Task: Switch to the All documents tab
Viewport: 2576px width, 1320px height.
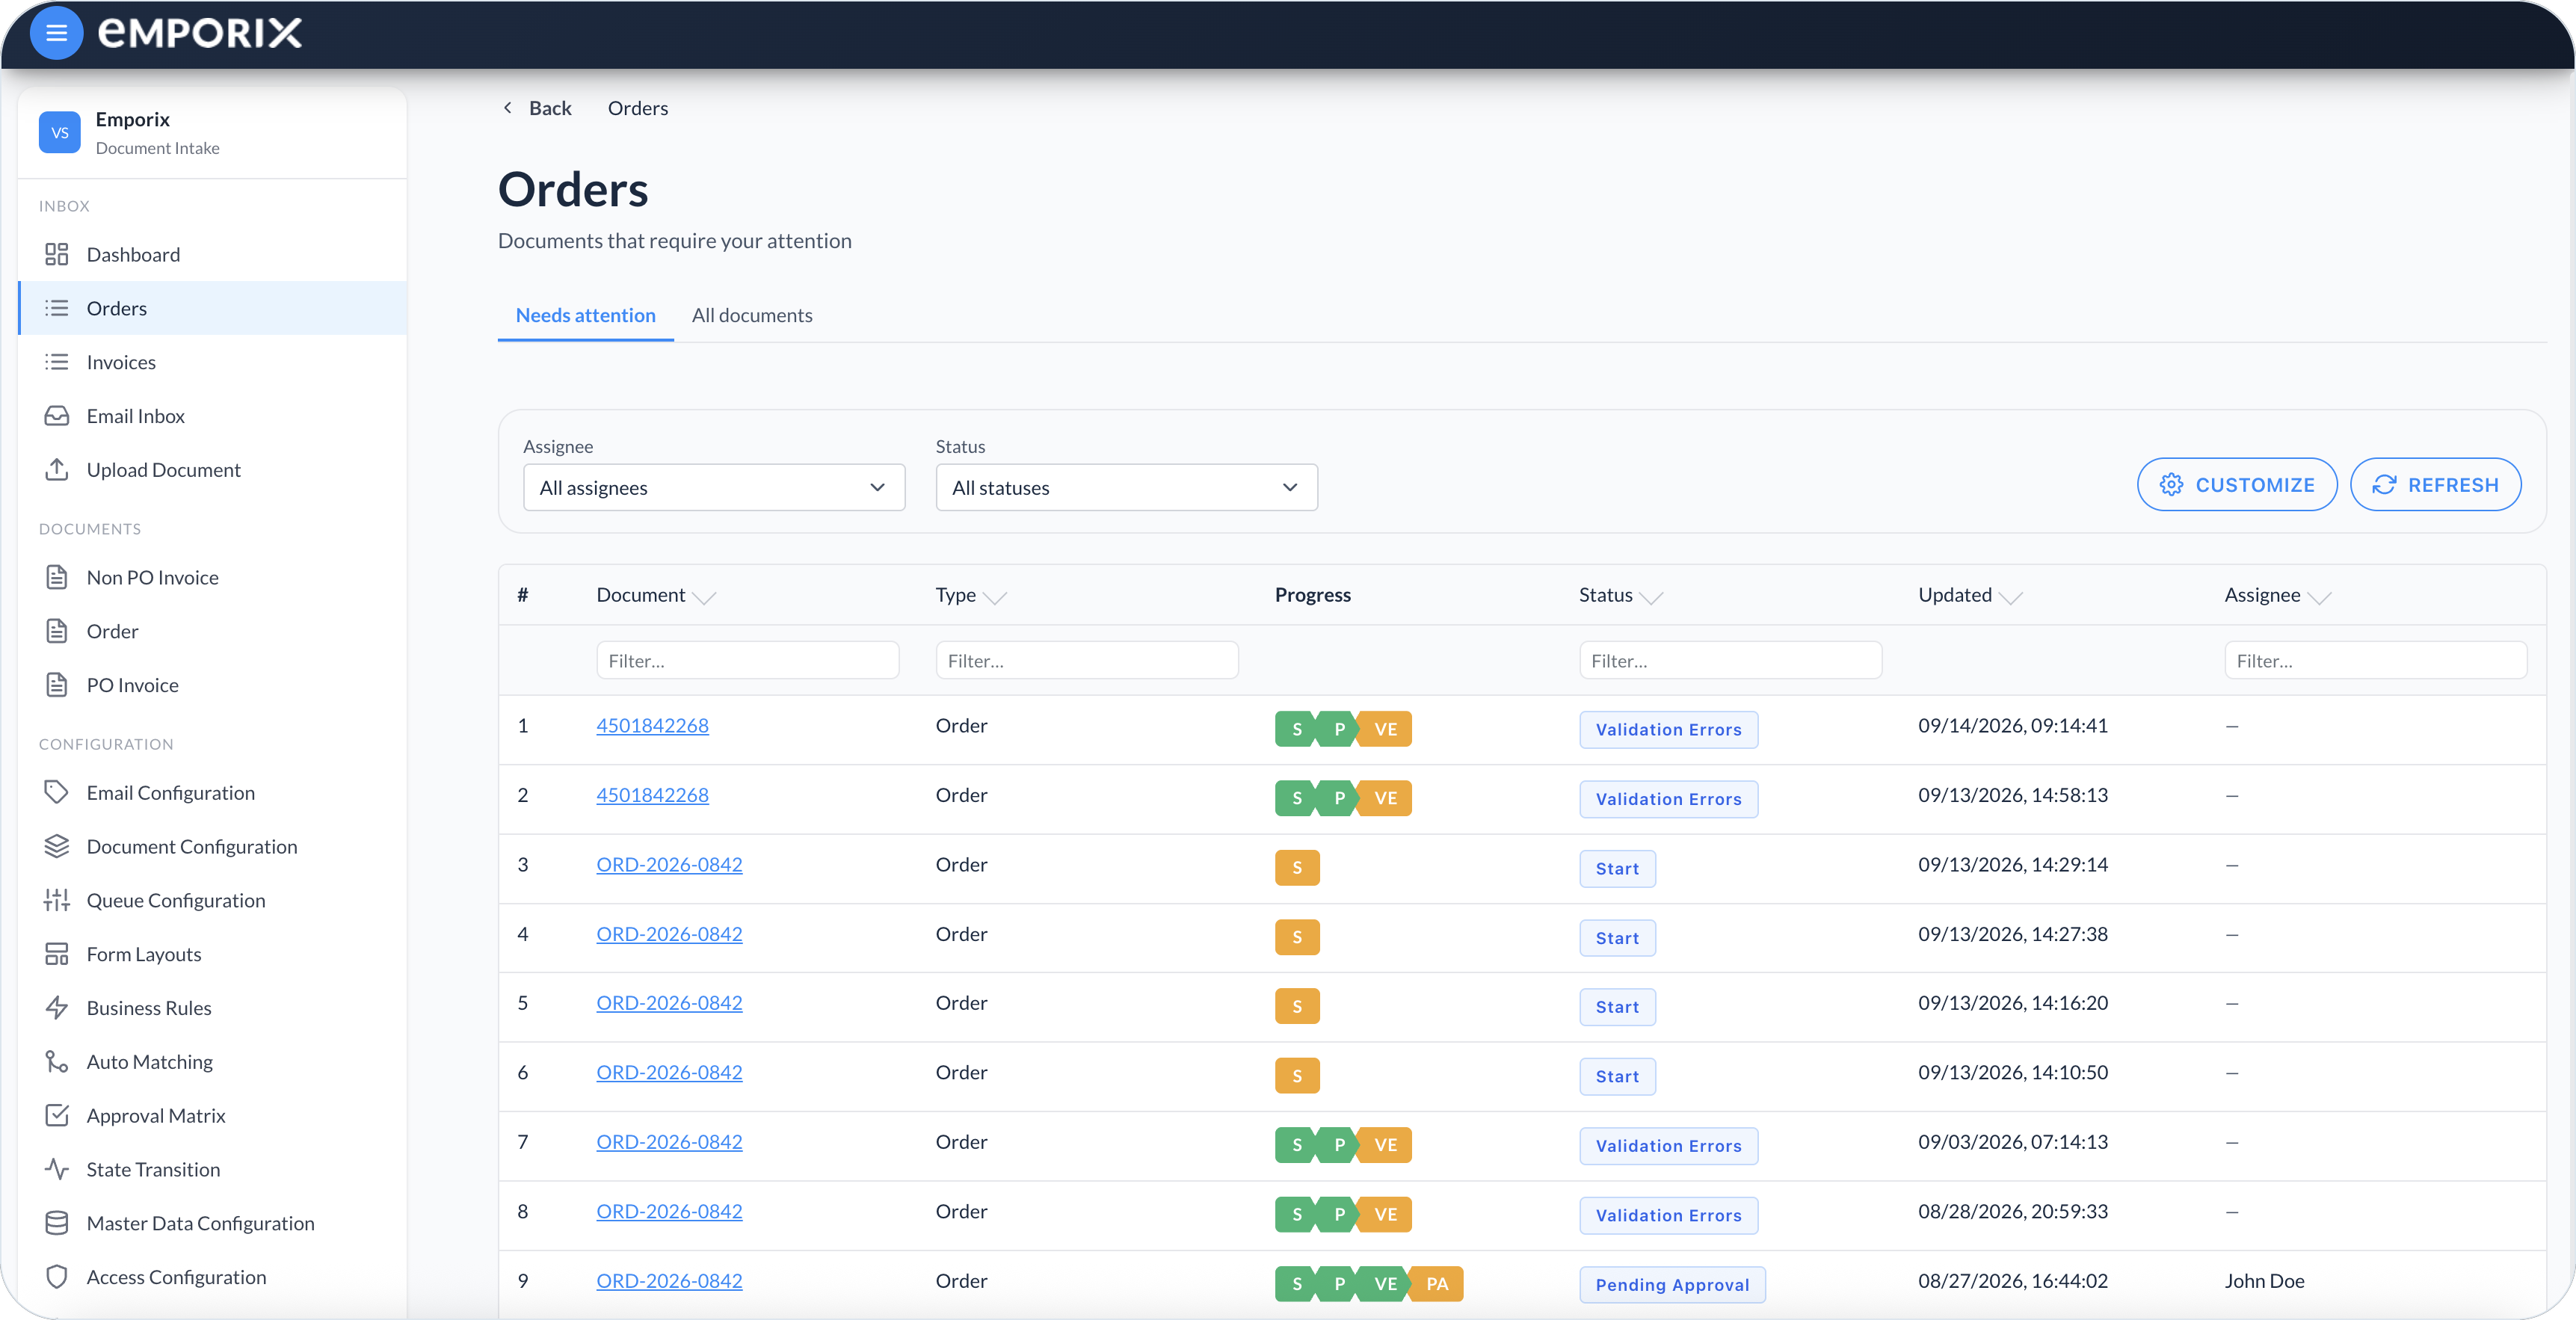Action: pos(752,315)
